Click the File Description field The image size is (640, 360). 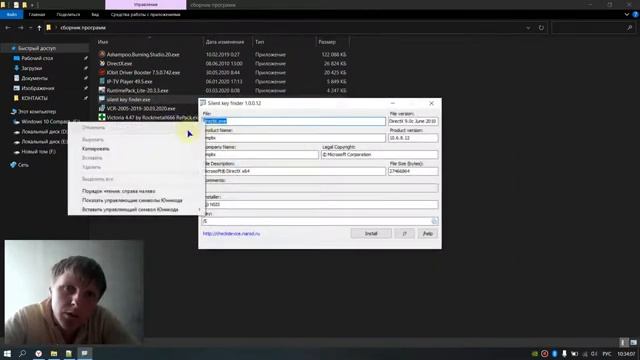coord(294,171)
